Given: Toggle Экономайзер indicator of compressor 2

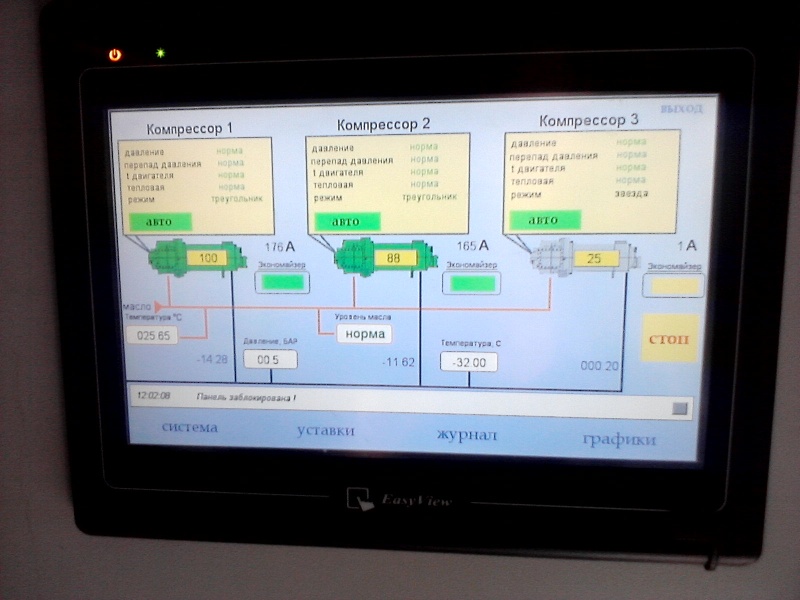Looking at the screenshot, I should pyautogui.click(x=472, y=283).
